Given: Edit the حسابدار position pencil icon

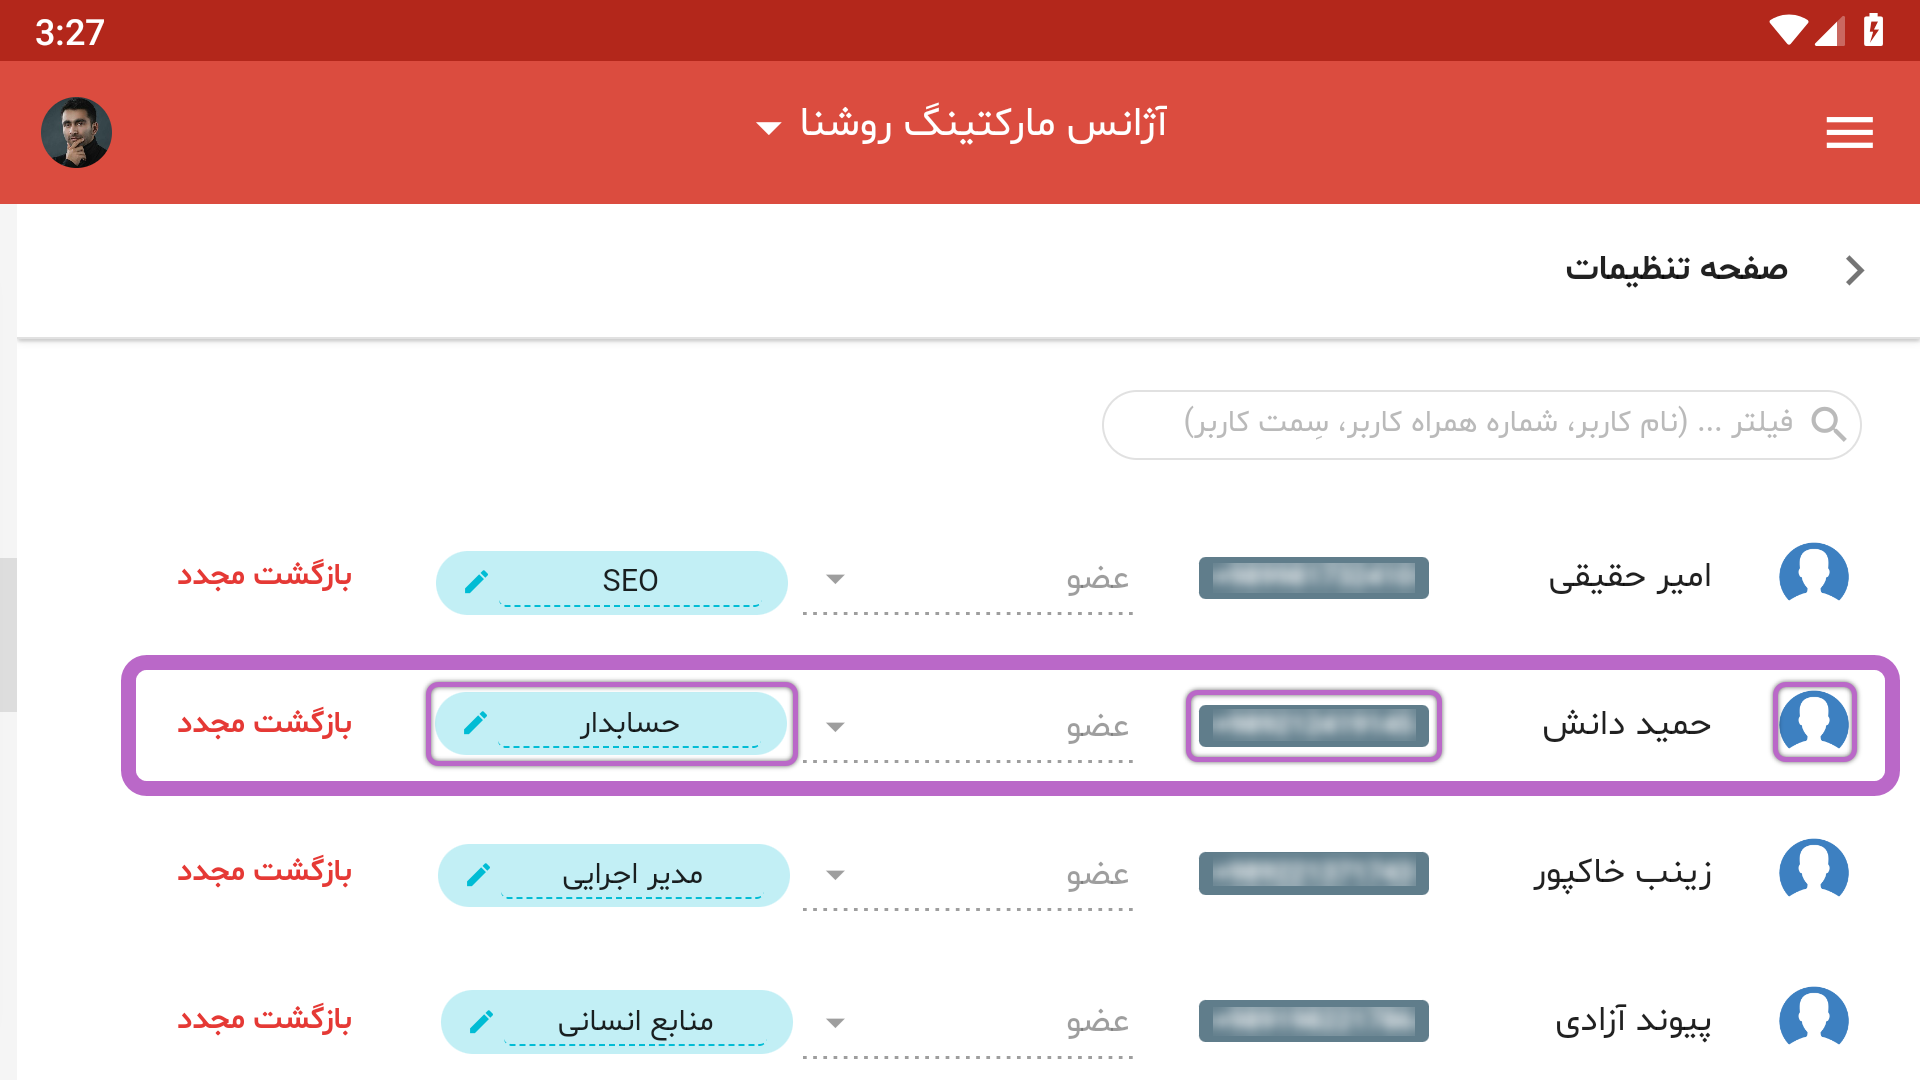Looking at the screenshot, I should pyautogui.click(x=476, y=722).
